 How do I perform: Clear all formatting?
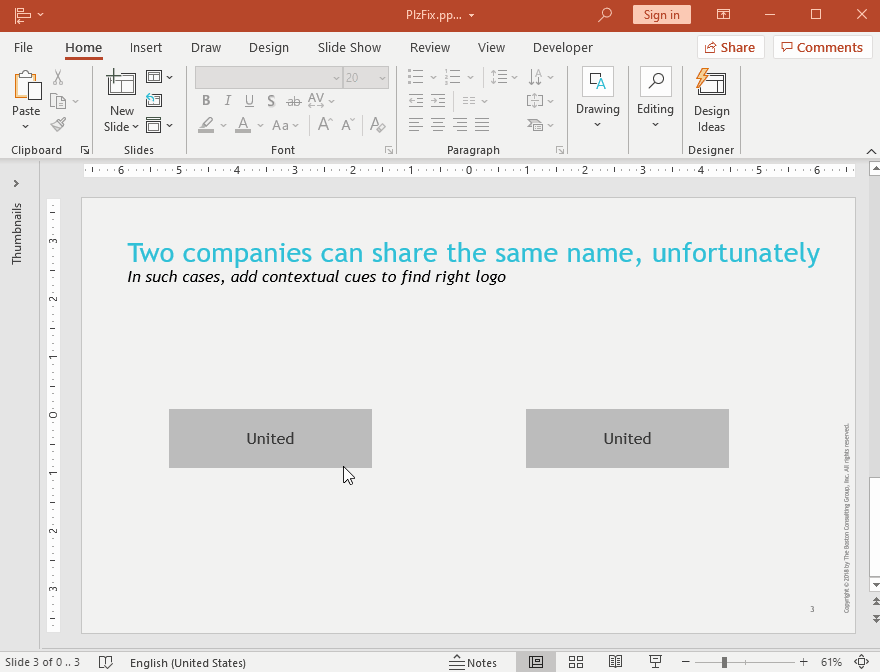[x=377, y=125]
